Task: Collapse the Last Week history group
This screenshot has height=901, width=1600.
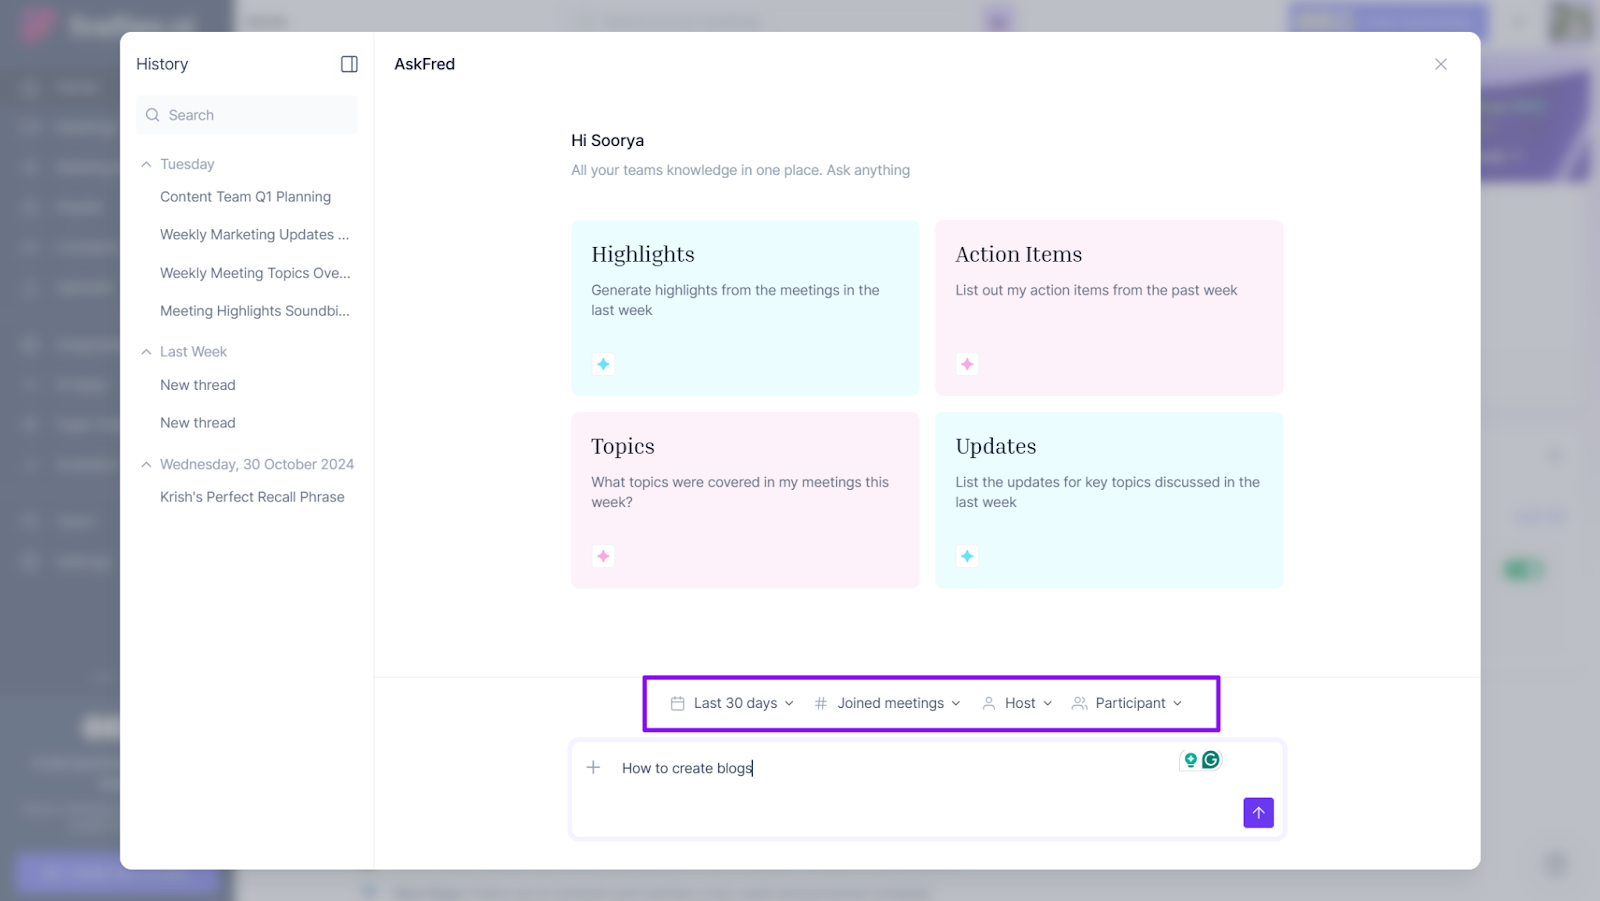Action: click(147, 352)
